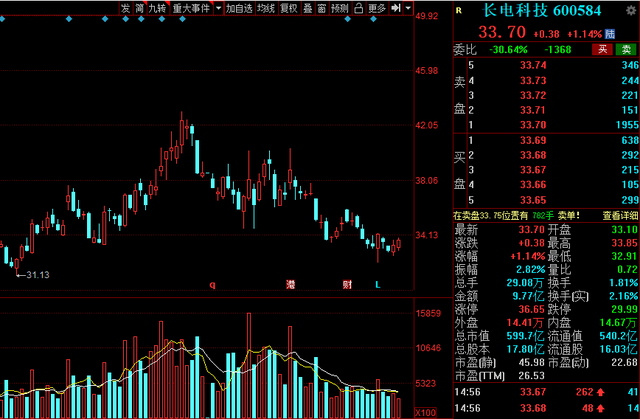Click the green 卖 sell button

pos(626,49)
